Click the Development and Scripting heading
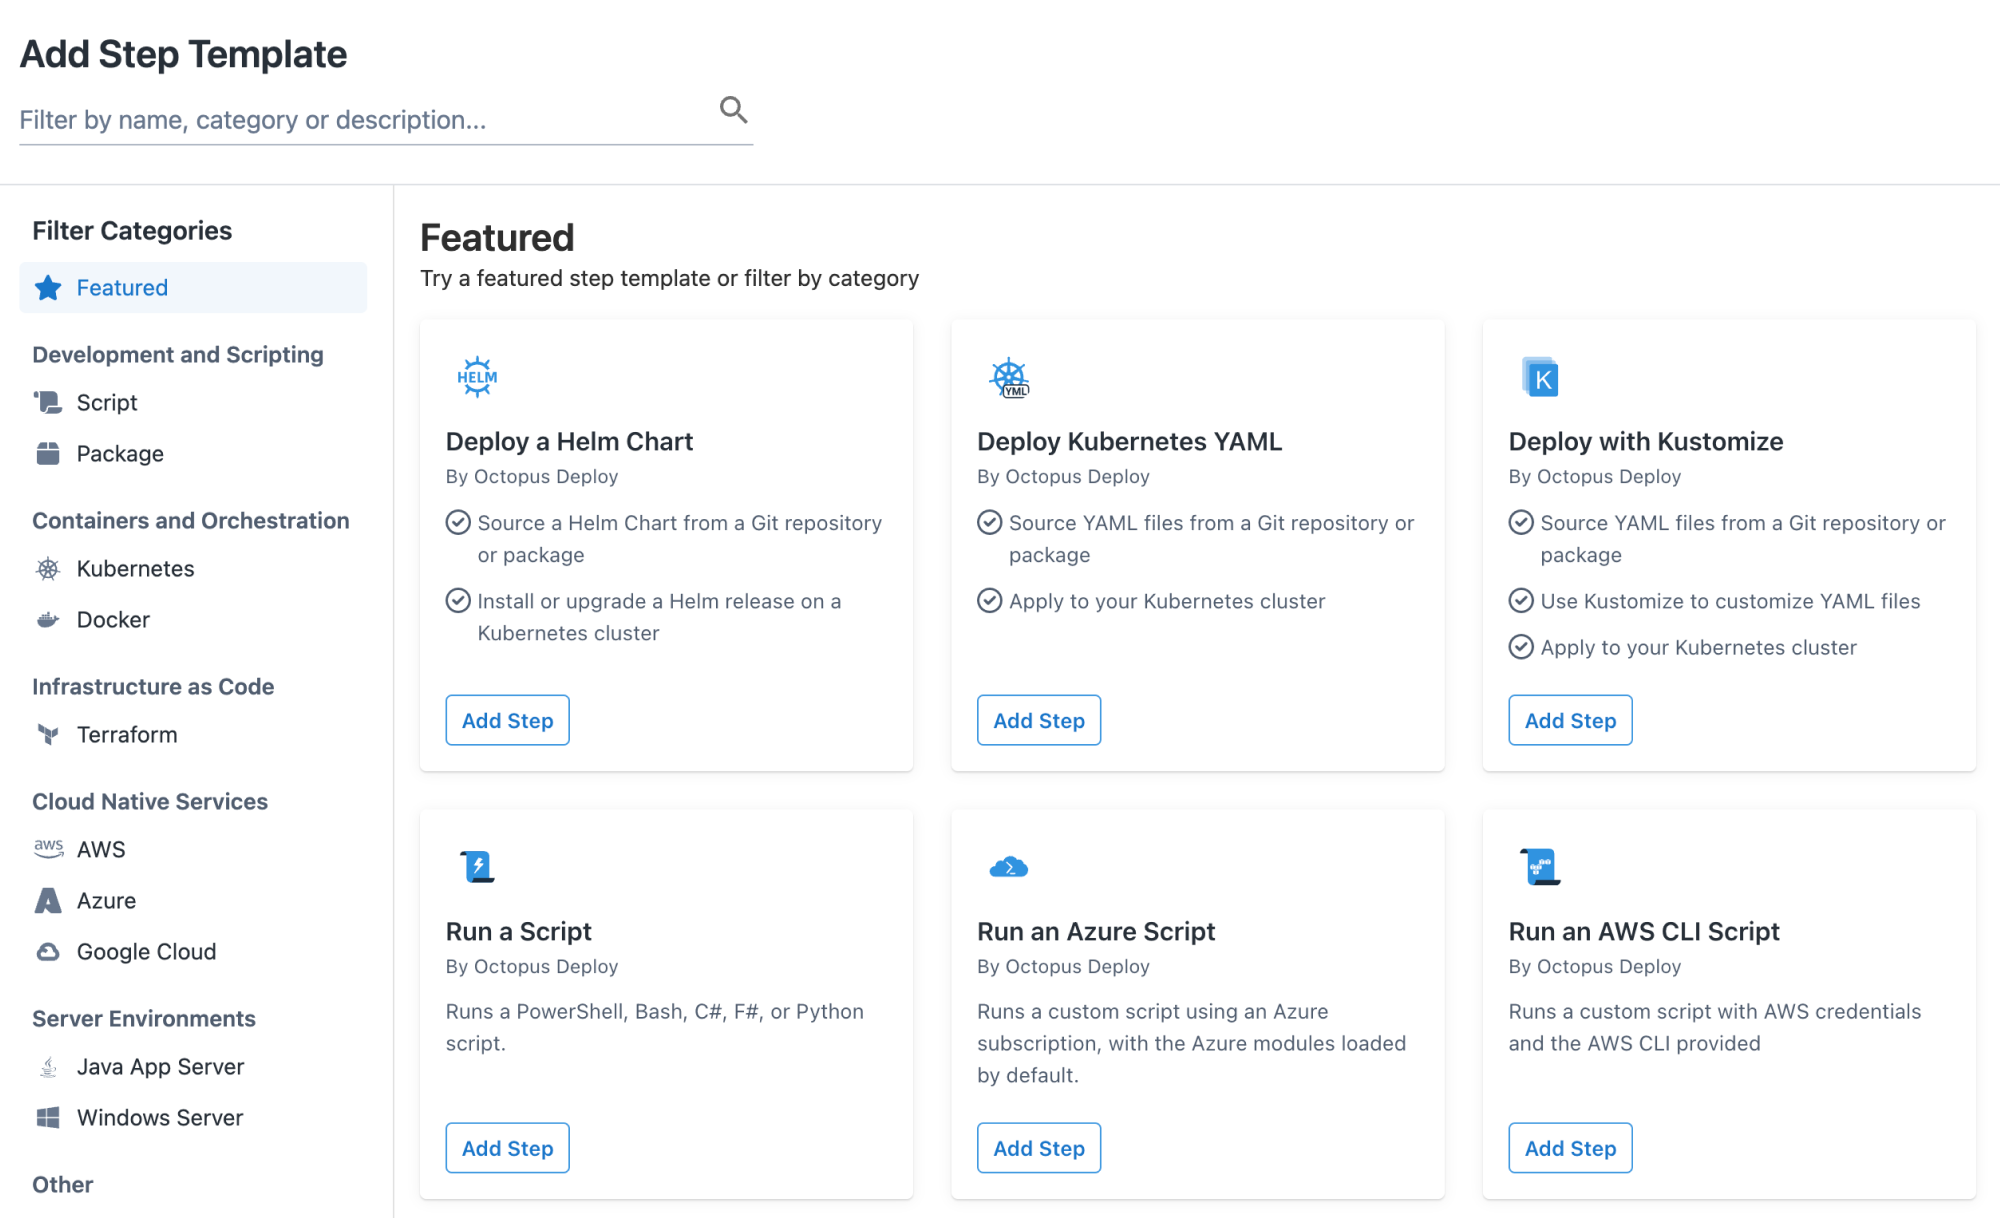The height and width of the screenshot is (1218, 2000). coord(178,355)
